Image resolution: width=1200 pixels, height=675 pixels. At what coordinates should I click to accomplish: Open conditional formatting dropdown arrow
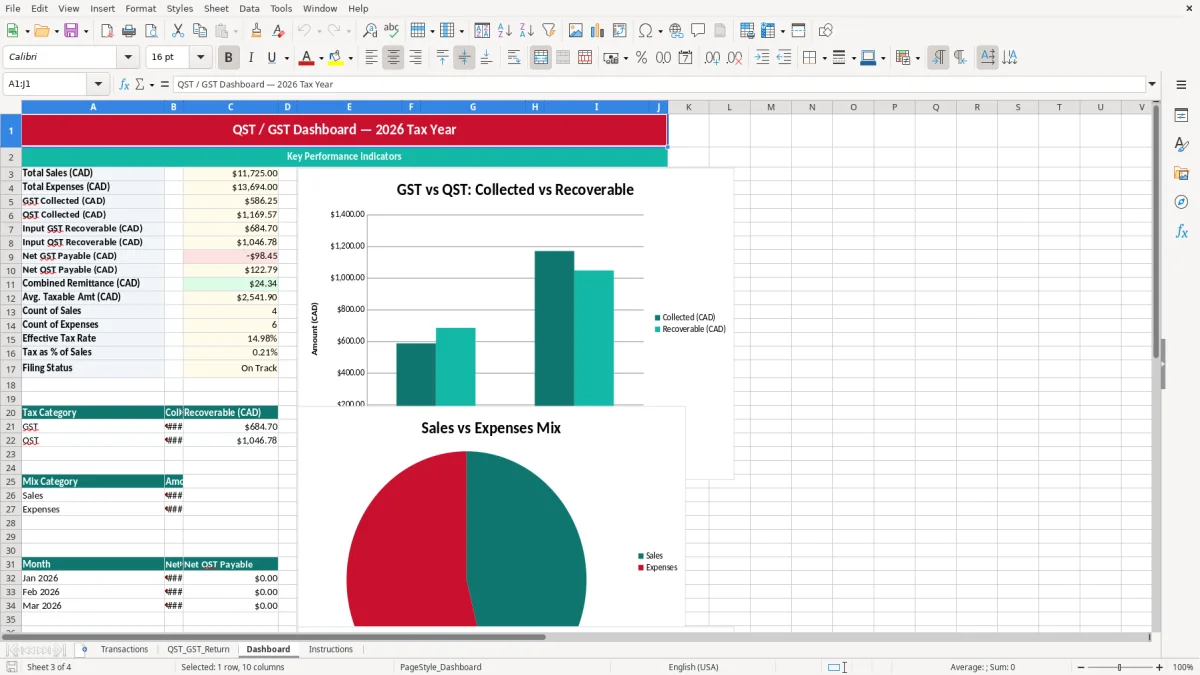(x=917, y=58)
